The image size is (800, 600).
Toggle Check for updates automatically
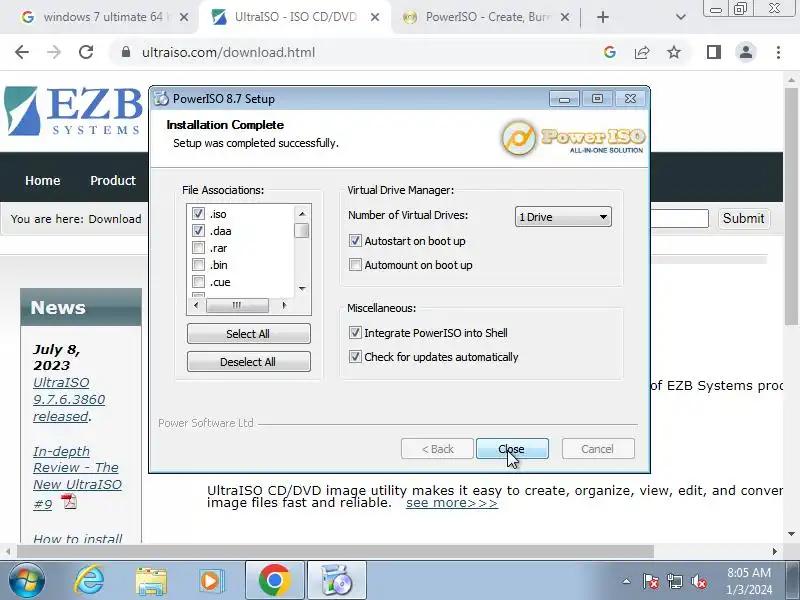(x=355, y=357)
